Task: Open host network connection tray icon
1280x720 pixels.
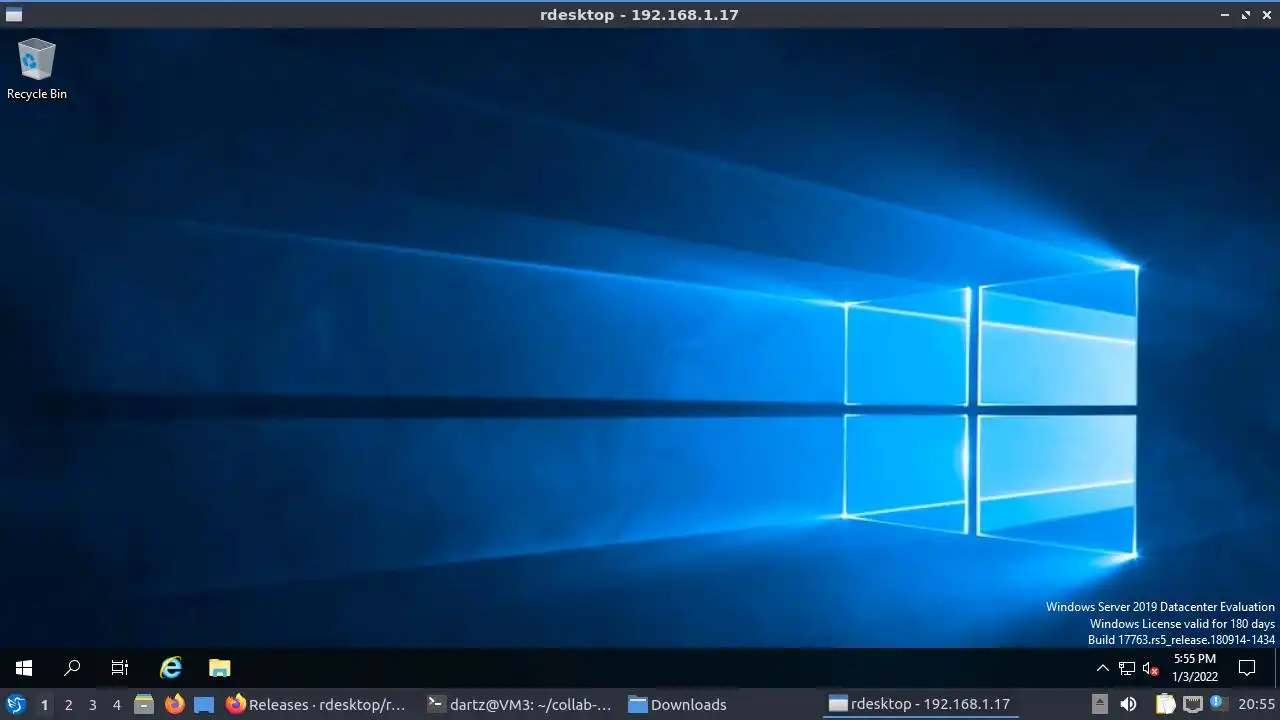Action: click(1192, 704)
